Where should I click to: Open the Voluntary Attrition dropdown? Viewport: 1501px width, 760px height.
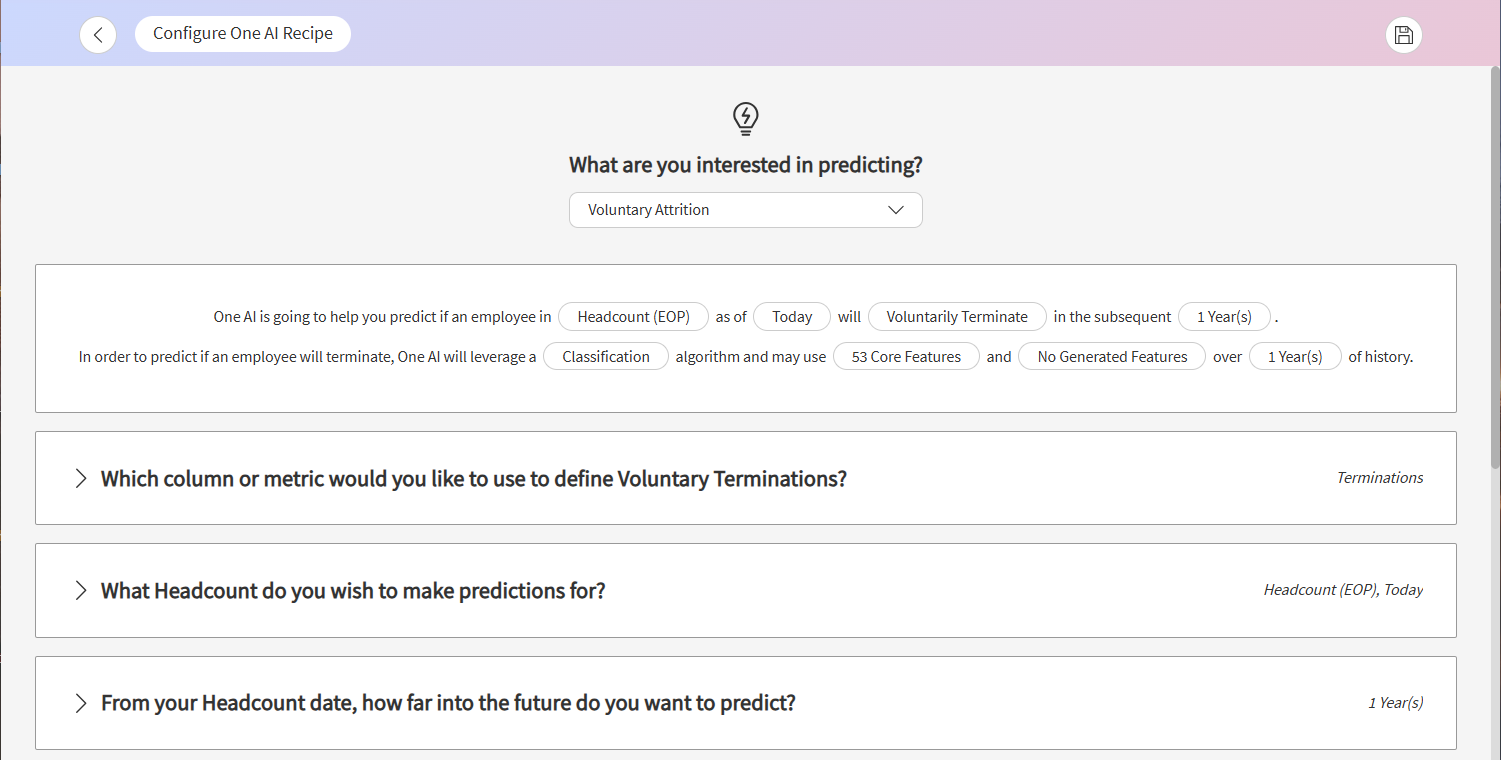746,210
